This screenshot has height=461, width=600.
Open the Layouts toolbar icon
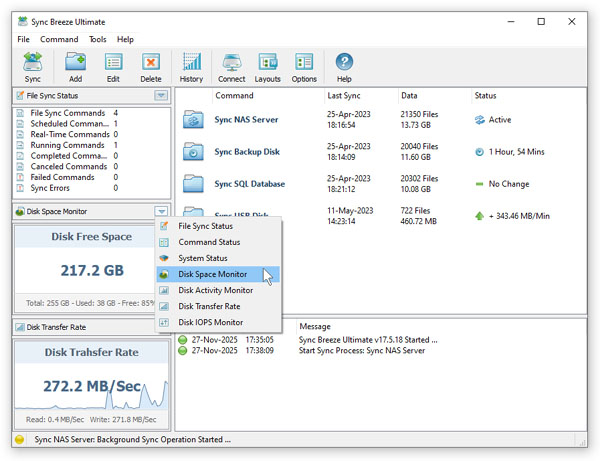pyautogui.click(x=267, y=62)
